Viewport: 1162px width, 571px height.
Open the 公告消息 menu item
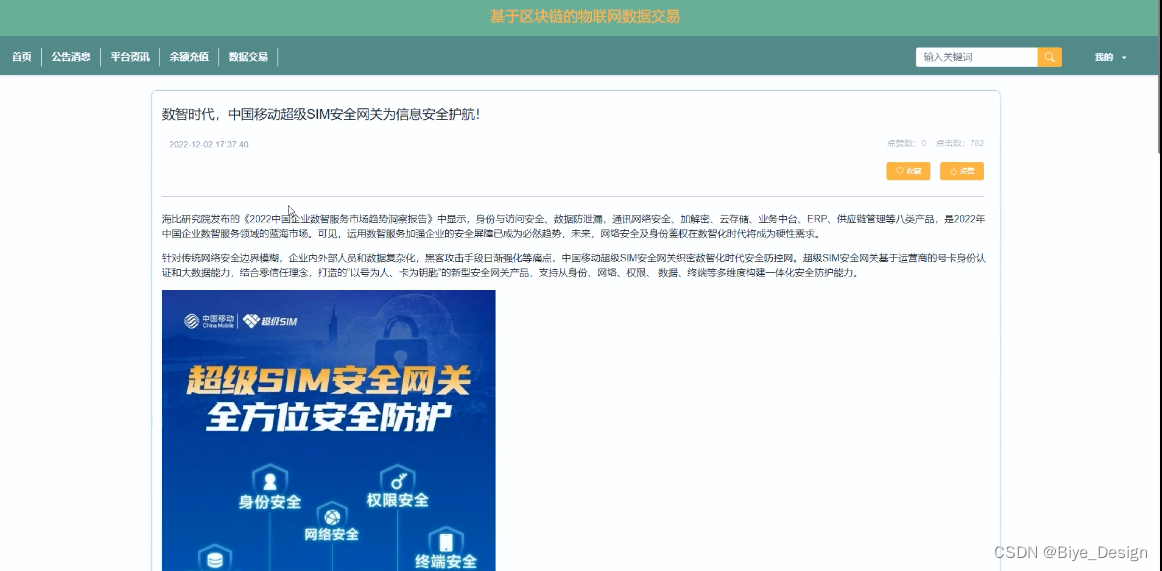coord(71,57)
